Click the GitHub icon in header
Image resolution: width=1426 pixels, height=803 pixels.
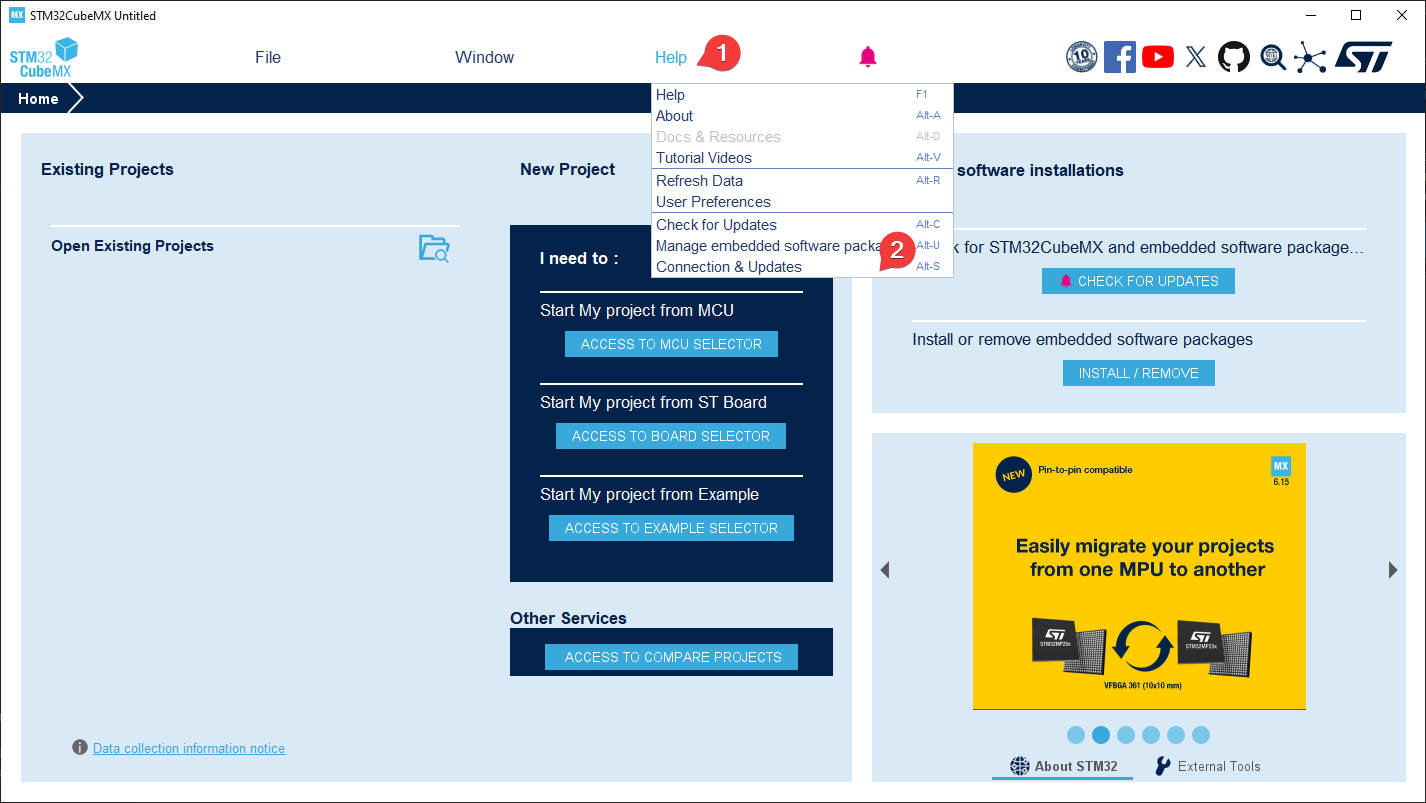1234,57
